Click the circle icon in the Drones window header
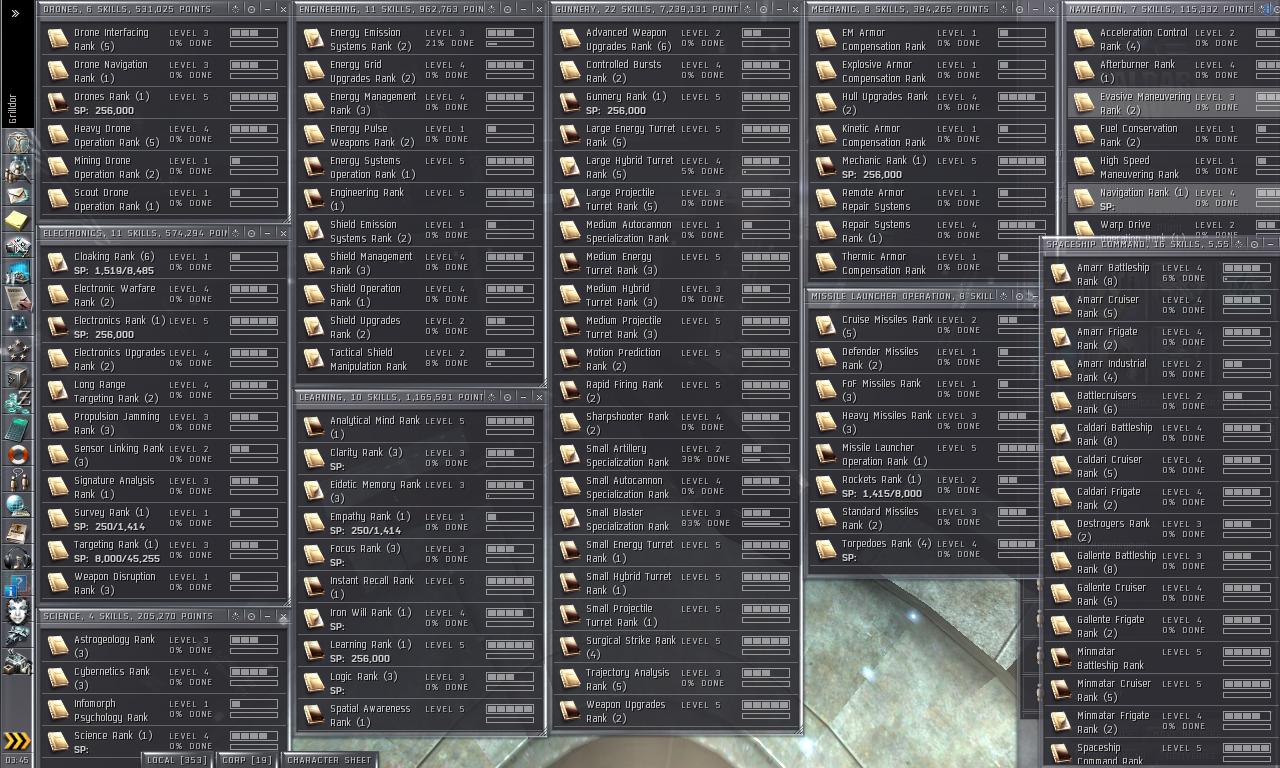The image size is (1280, 768). [251, 9]
